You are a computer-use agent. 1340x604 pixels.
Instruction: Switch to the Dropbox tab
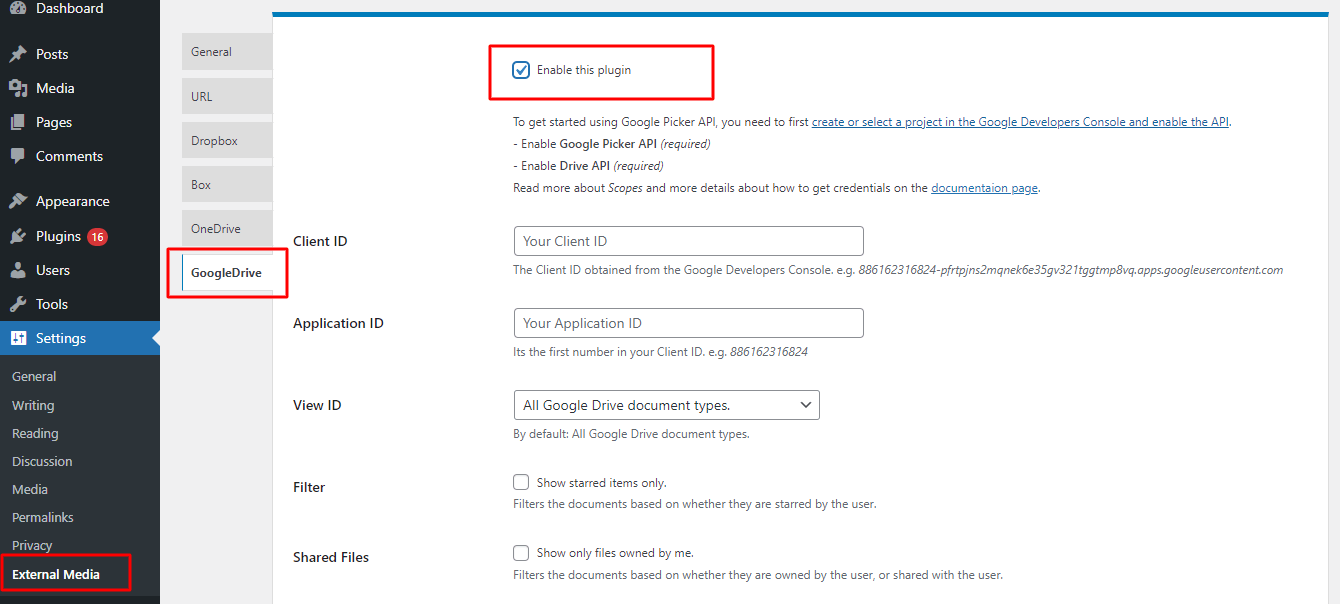click(227, 141)
